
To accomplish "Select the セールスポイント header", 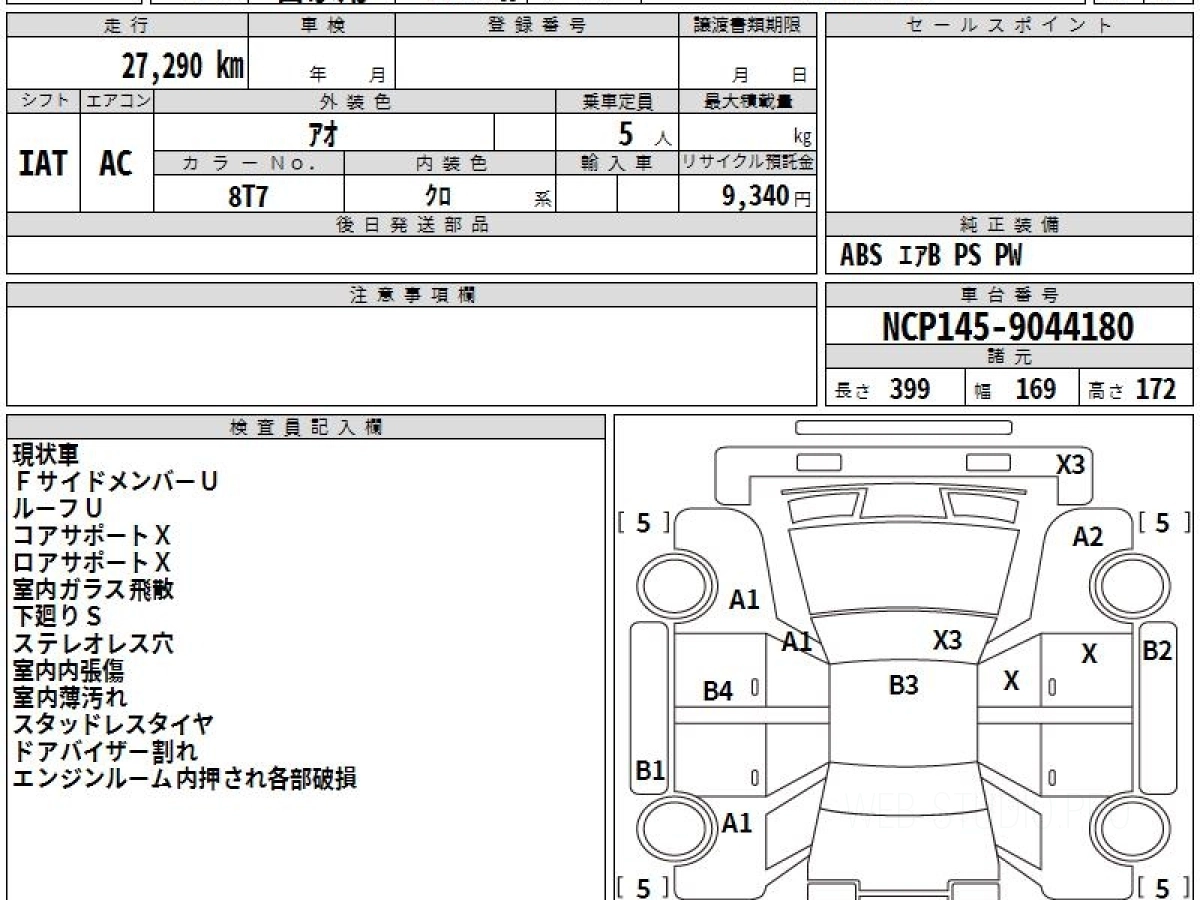I will point(1009,26).
